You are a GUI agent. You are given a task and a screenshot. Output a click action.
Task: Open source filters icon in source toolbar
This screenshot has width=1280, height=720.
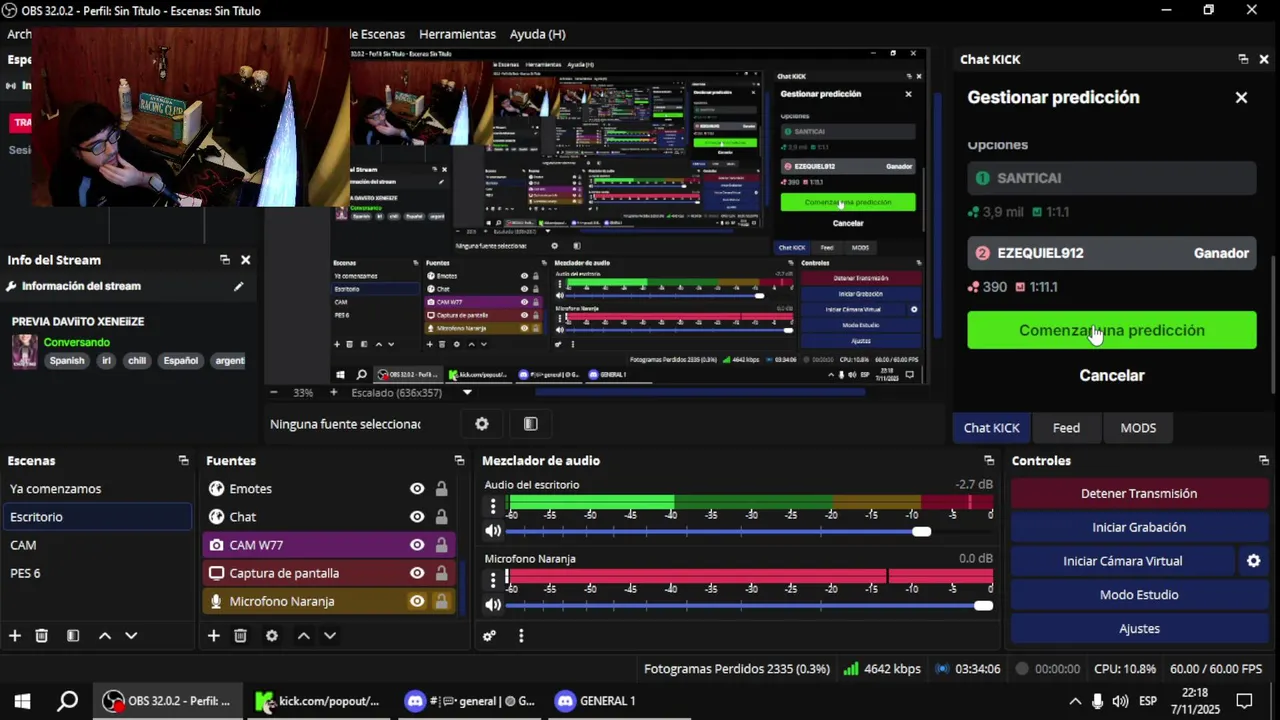pos(531,424)
